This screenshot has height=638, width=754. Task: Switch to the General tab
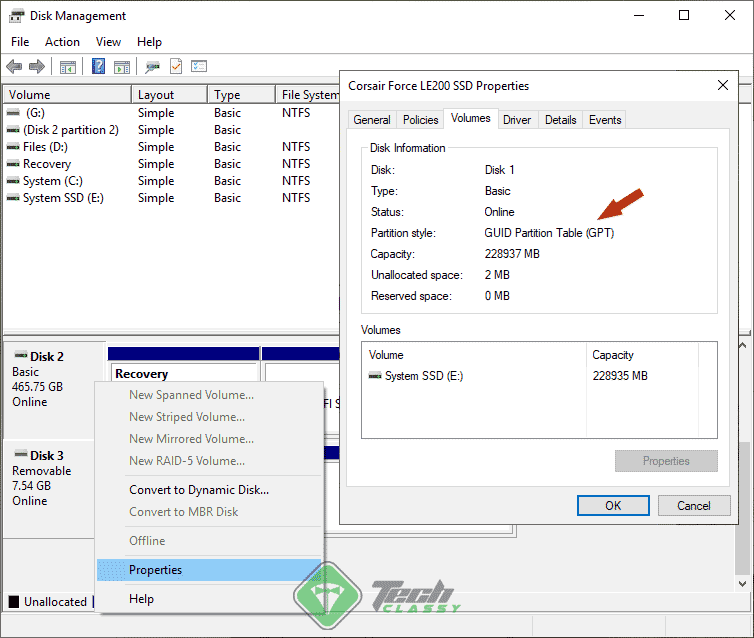372,120
